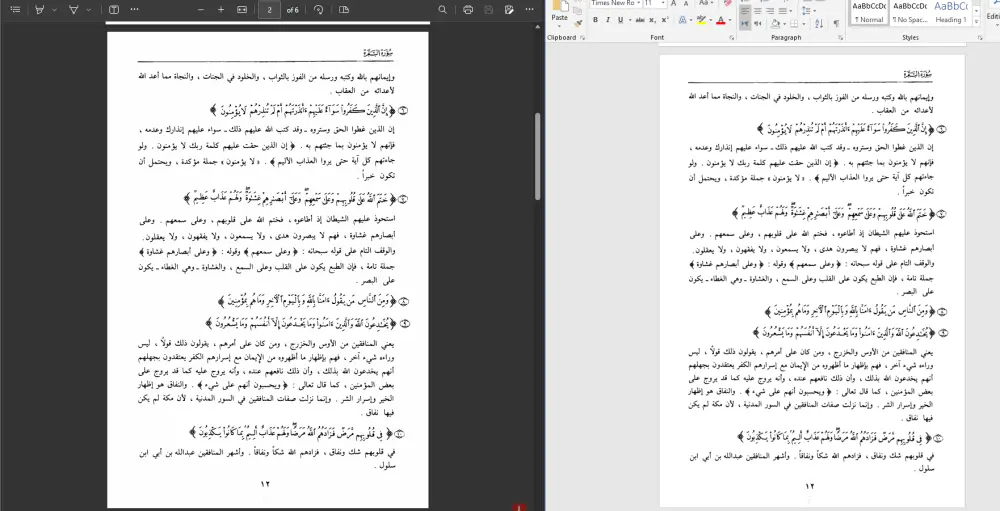Open the Styles pane launcher in Word

coord(980,38)
